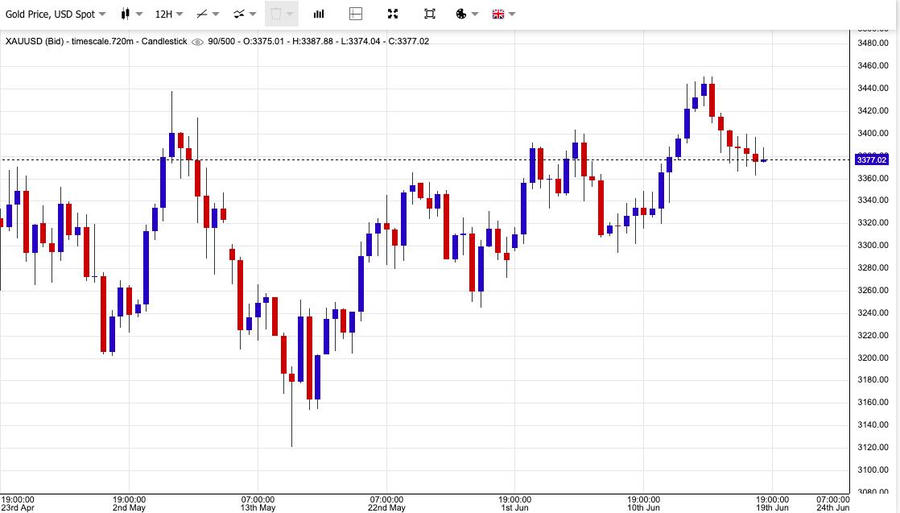Open the Gold Price, USD Spot symbol dropdown

[x=55, y=14]
